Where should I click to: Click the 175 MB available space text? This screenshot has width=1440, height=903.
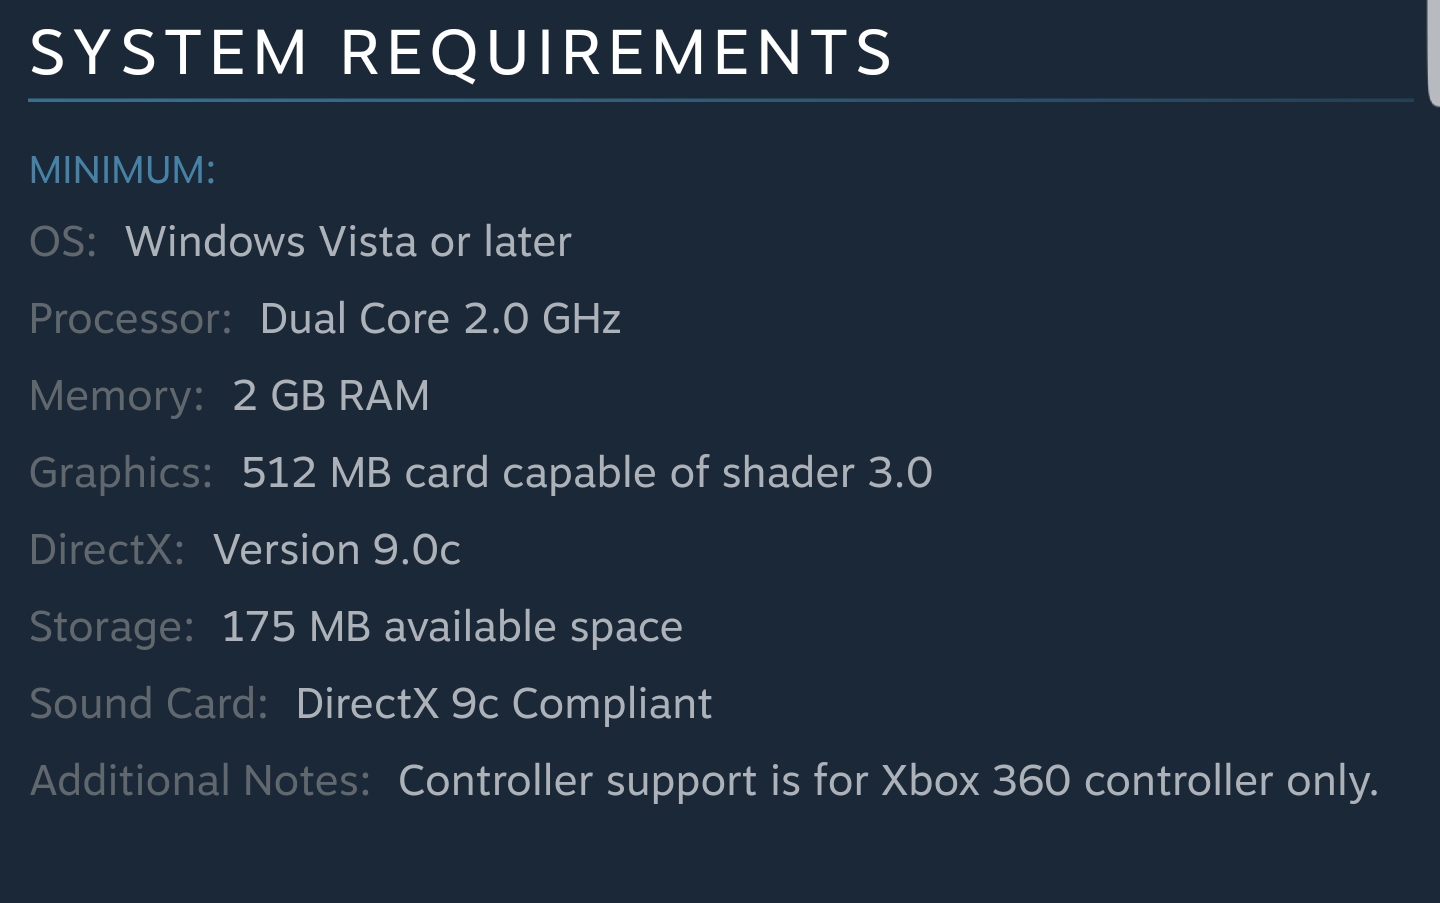point(452,627)
